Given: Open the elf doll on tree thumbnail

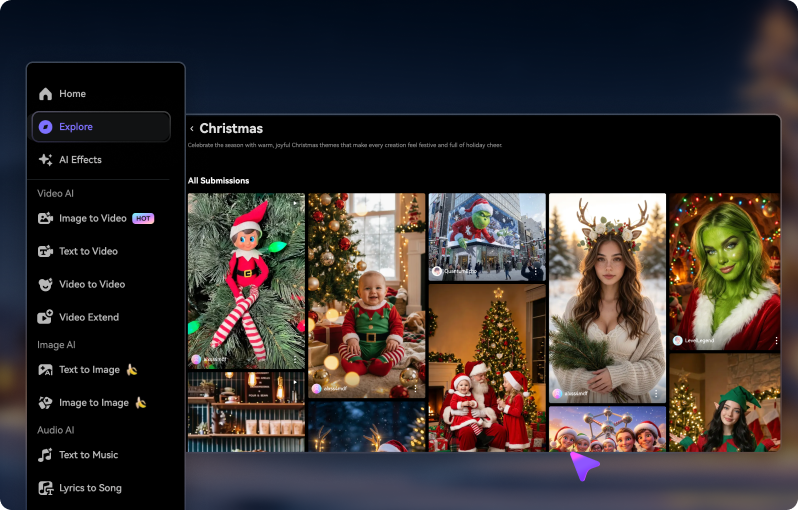Looking at the screenshot, I should click(x=246, y=281).
